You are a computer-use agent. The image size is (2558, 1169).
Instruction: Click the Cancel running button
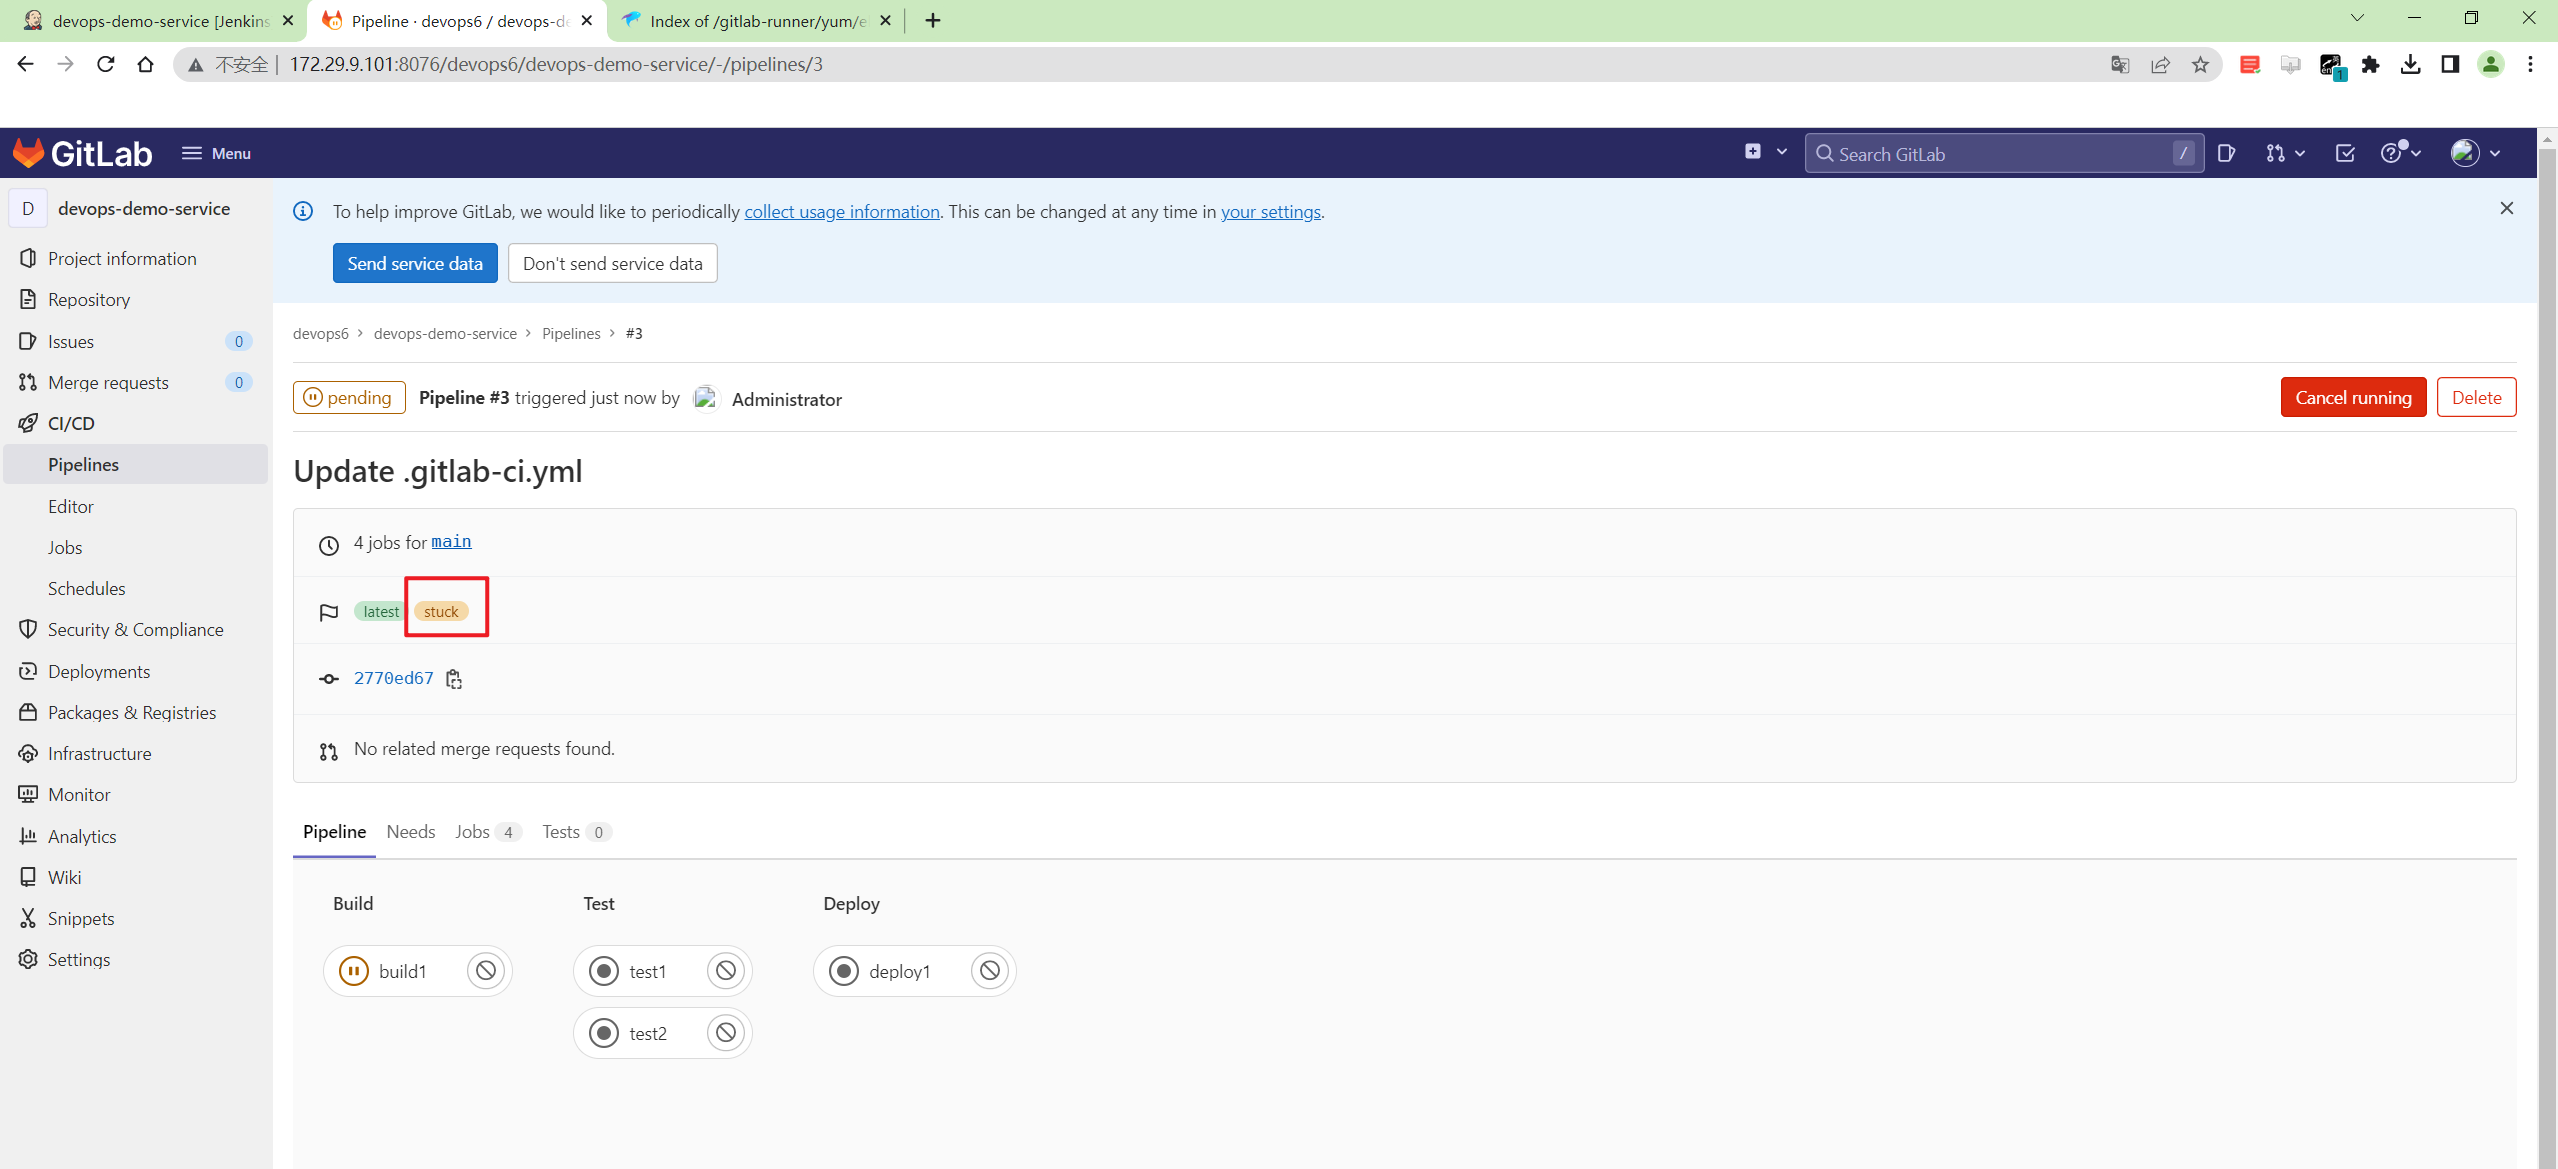coord(2353,398)
